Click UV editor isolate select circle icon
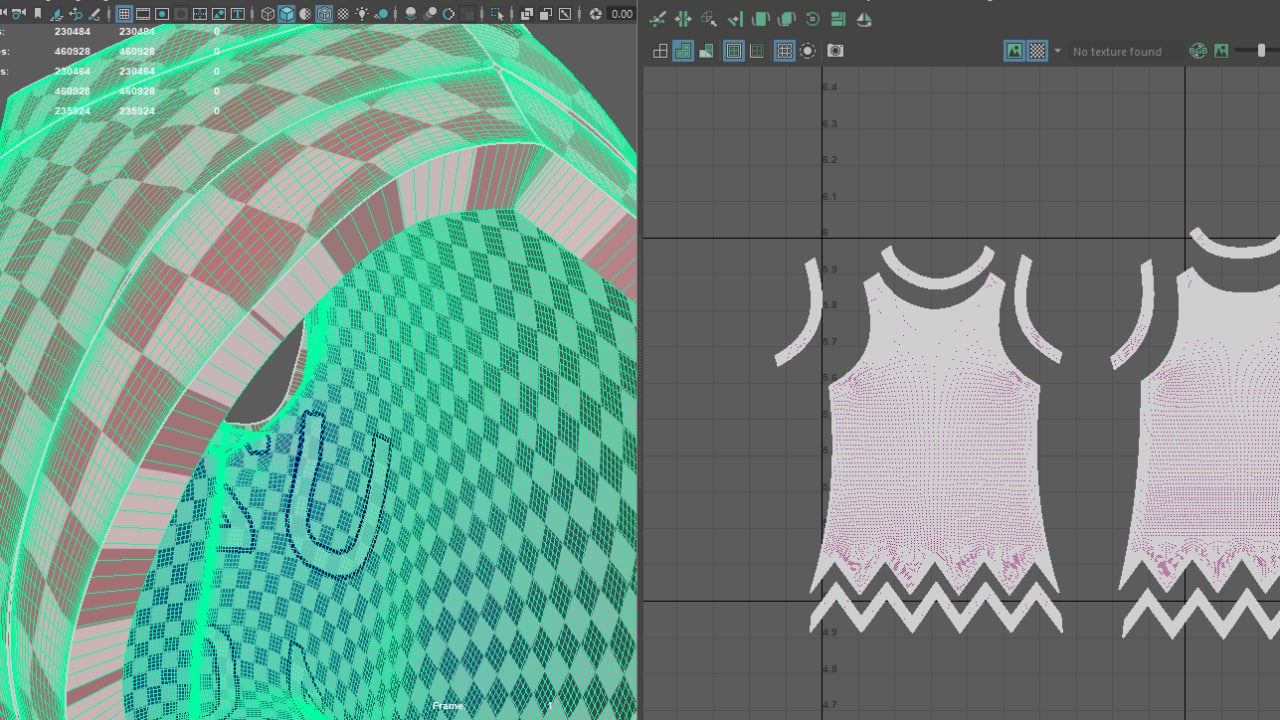 coord(808,51)
